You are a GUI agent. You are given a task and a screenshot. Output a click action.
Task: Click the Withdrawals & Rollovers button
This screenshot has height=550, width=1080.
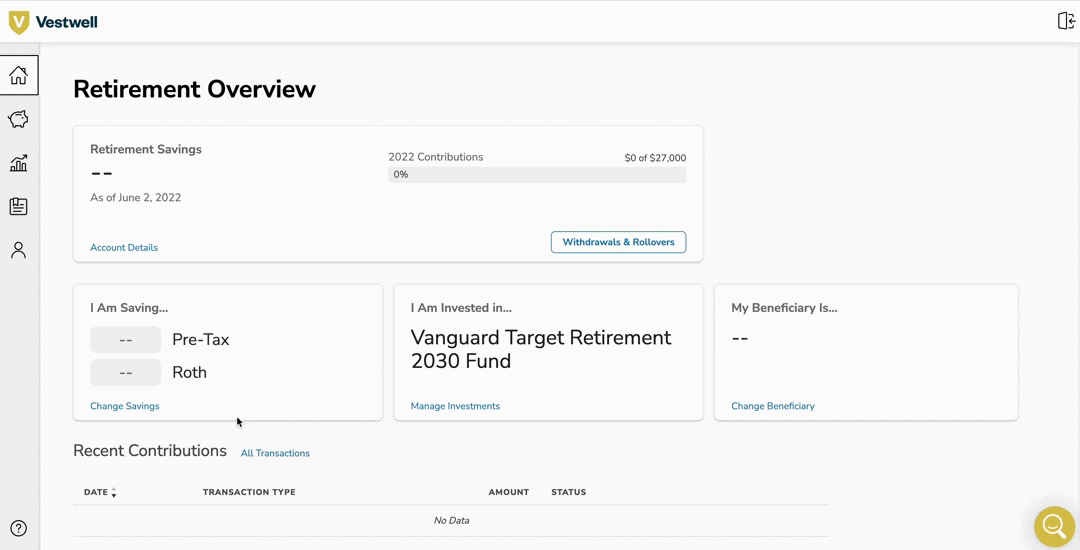618,242
